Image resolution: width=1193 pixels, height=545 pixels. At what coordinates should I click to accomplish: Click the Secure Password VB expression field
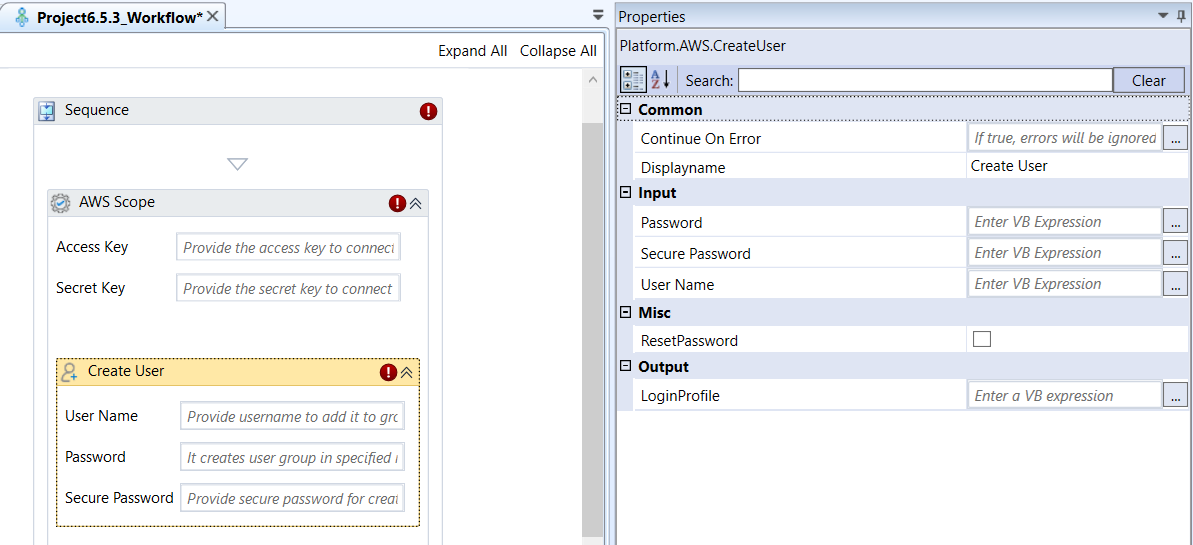[x=1065, y=253]
